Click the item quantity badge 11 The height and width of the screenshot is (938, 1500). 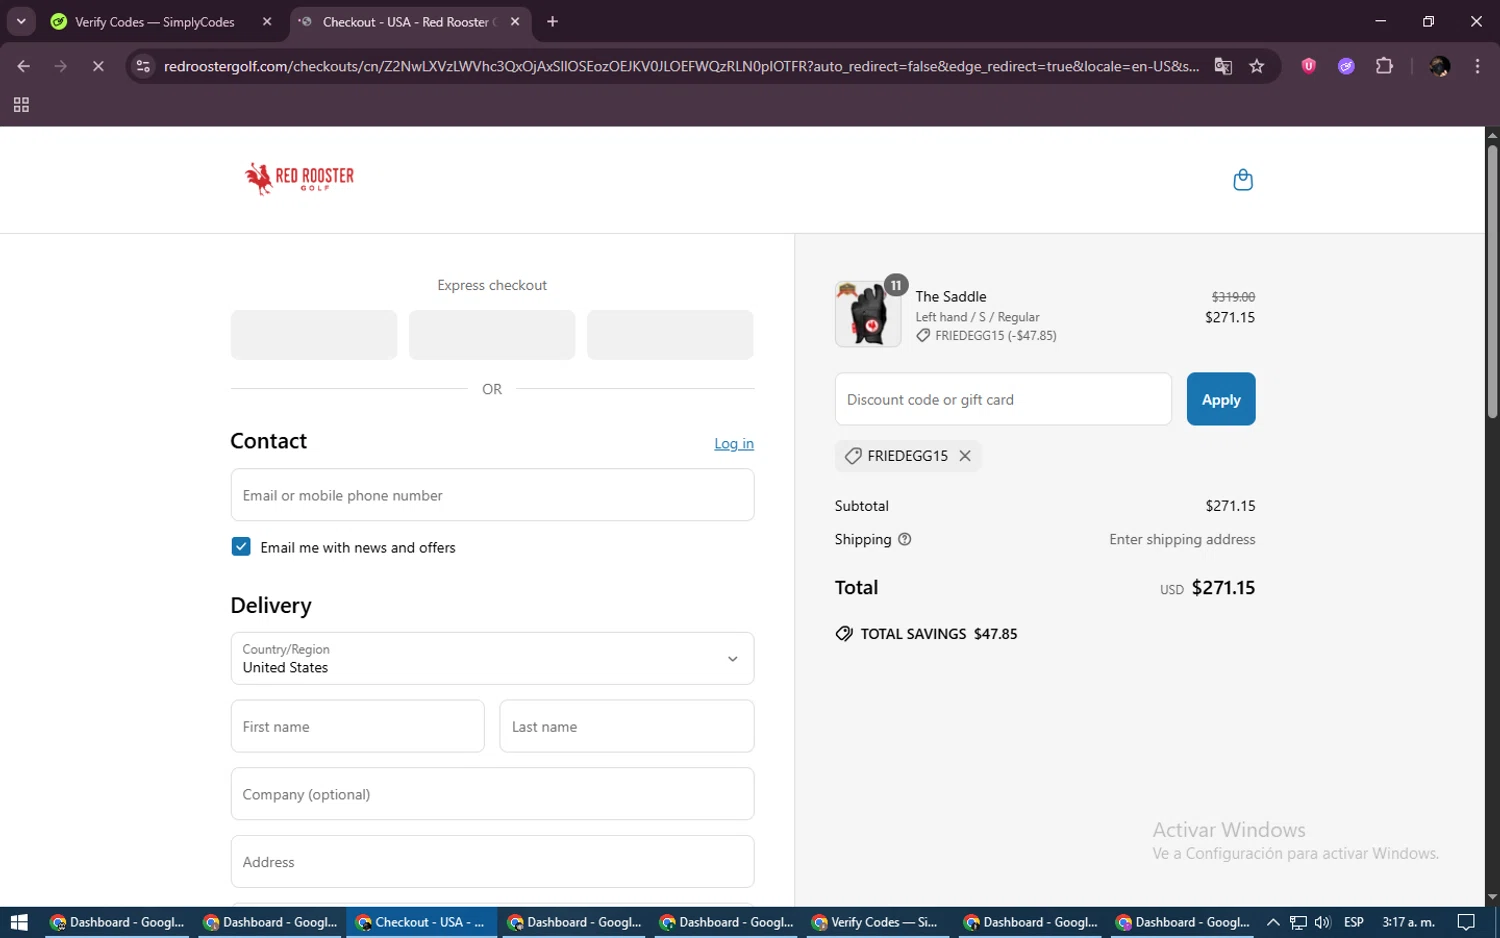[x=896, y=285]
